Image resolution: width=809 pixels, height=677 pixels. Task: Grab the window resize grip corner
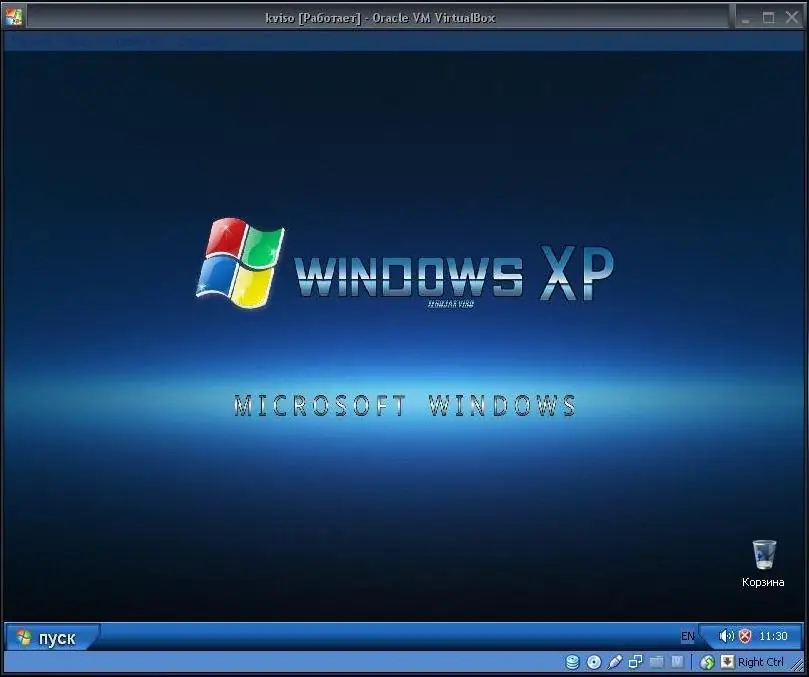click(799, 665)
